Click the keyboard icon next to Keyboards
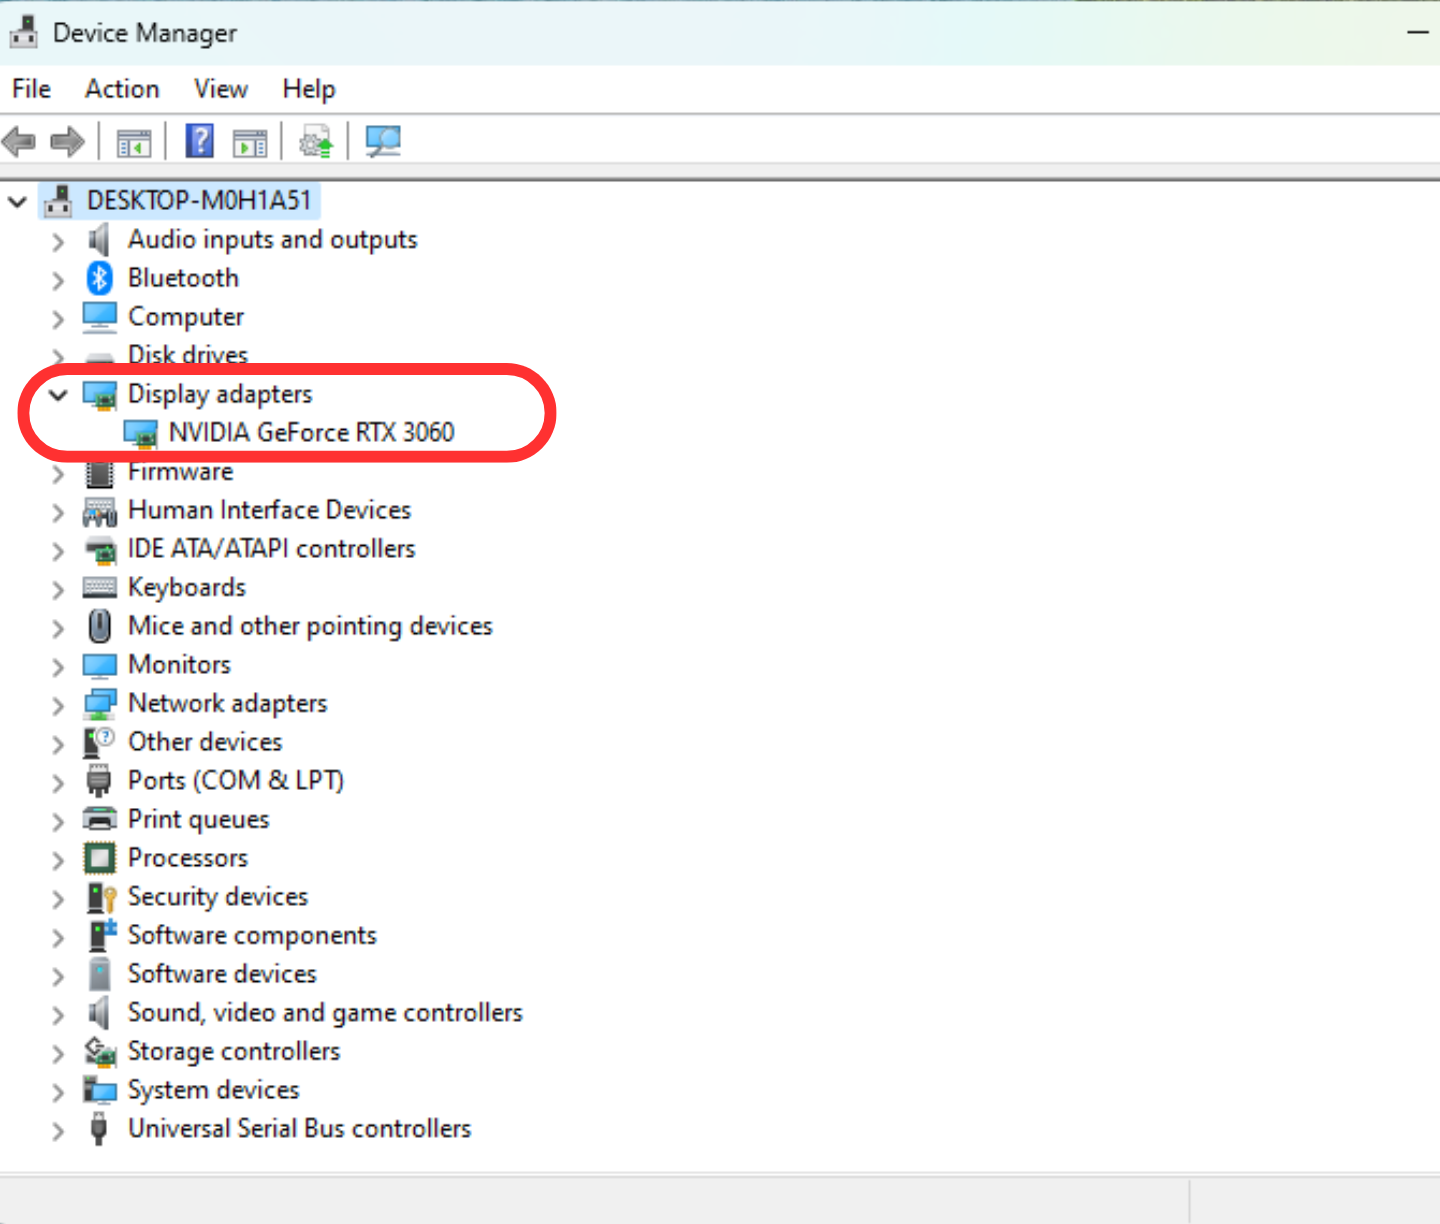 [x=99, y=588]
